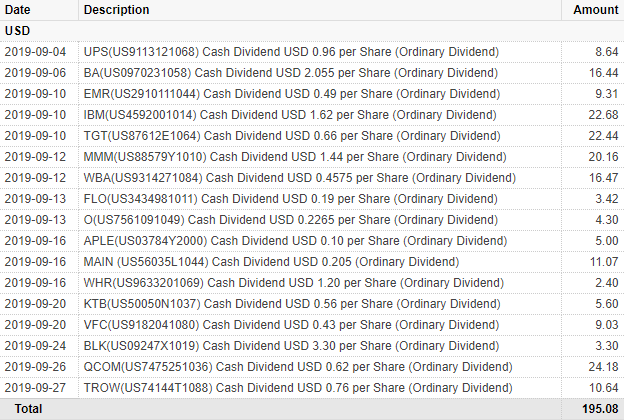Select the WBA dividend amount 16.47

tap(603, 178)
